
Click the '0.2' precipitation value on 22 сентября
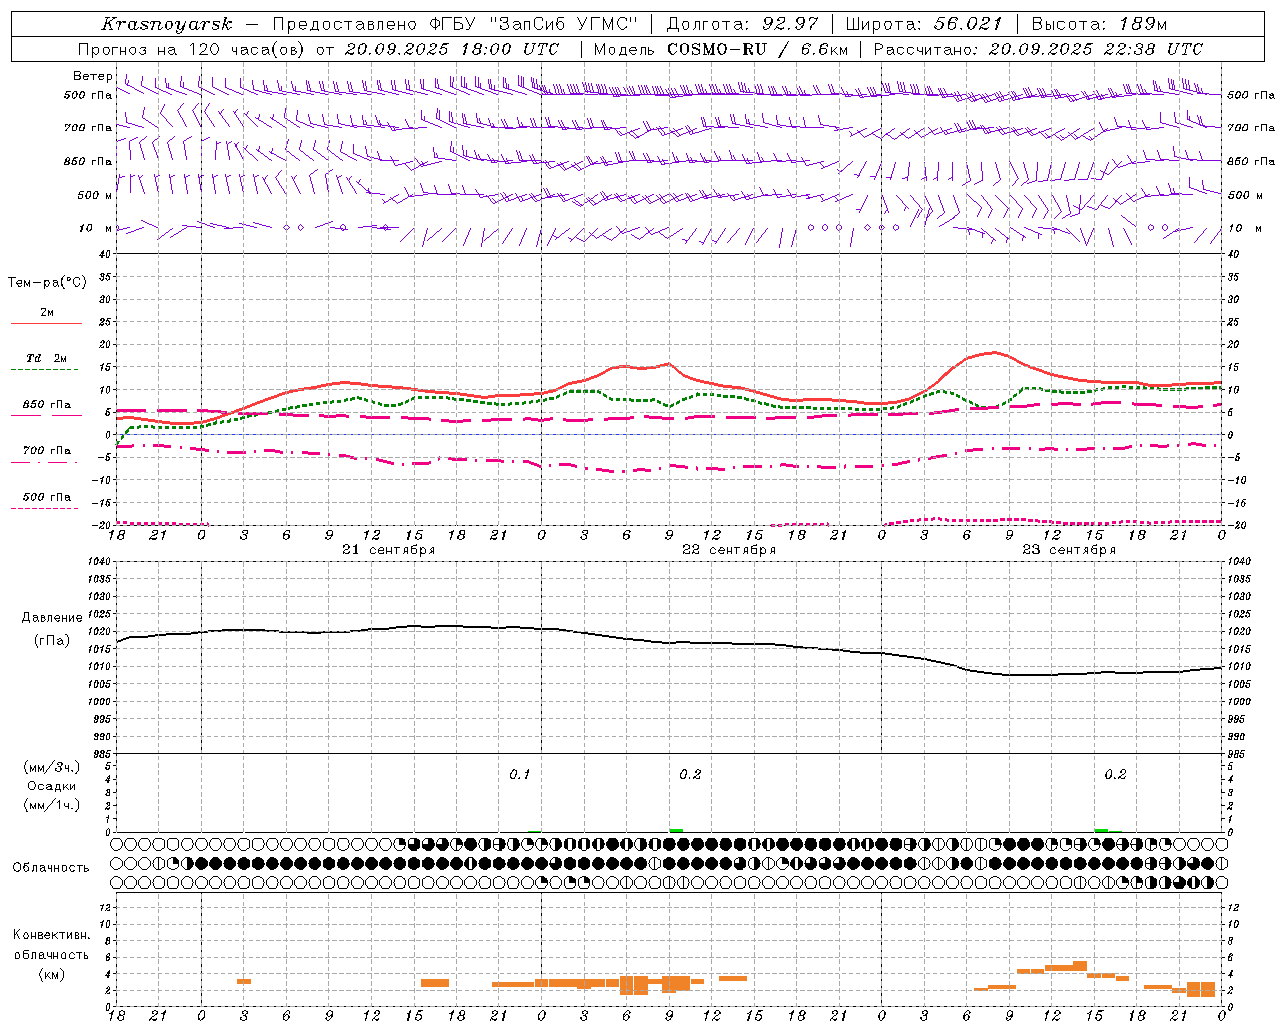tap(690, 775)
